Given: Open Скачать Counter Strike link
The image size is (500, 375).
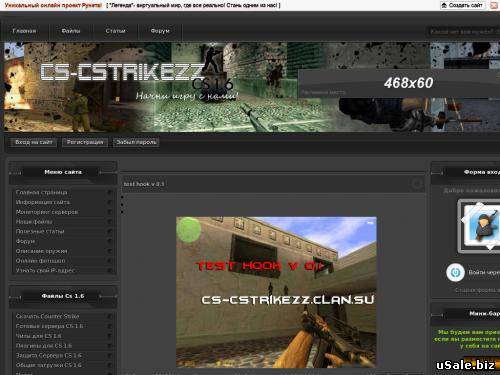Looking at the screenshot, I should (x=47, y=316).
